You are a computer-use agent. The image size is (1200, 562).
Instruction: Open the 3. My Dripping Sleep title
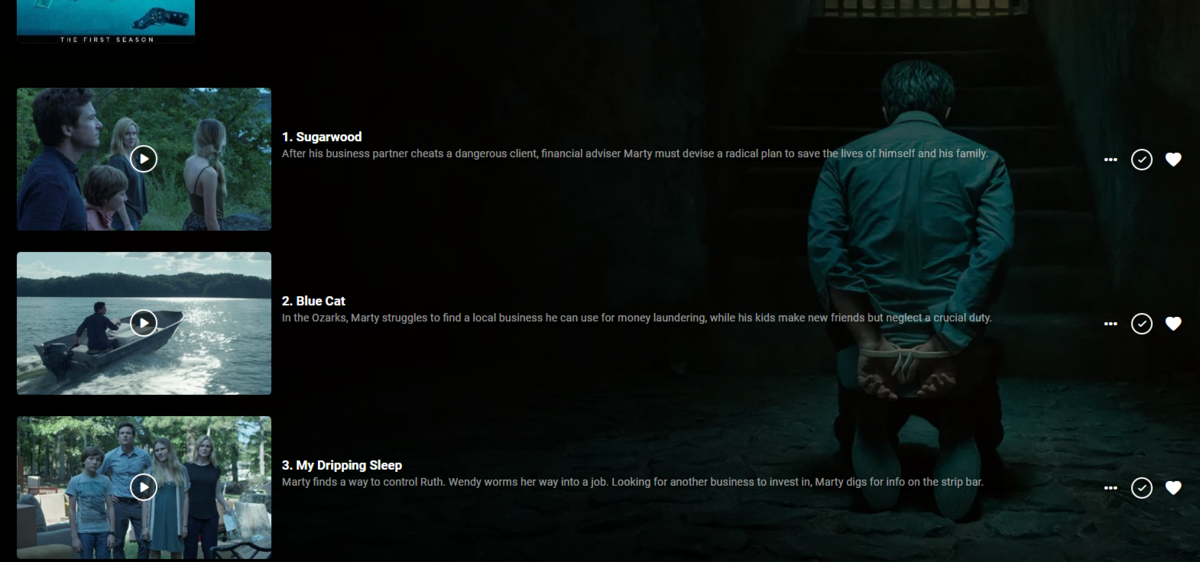point(342,465)
